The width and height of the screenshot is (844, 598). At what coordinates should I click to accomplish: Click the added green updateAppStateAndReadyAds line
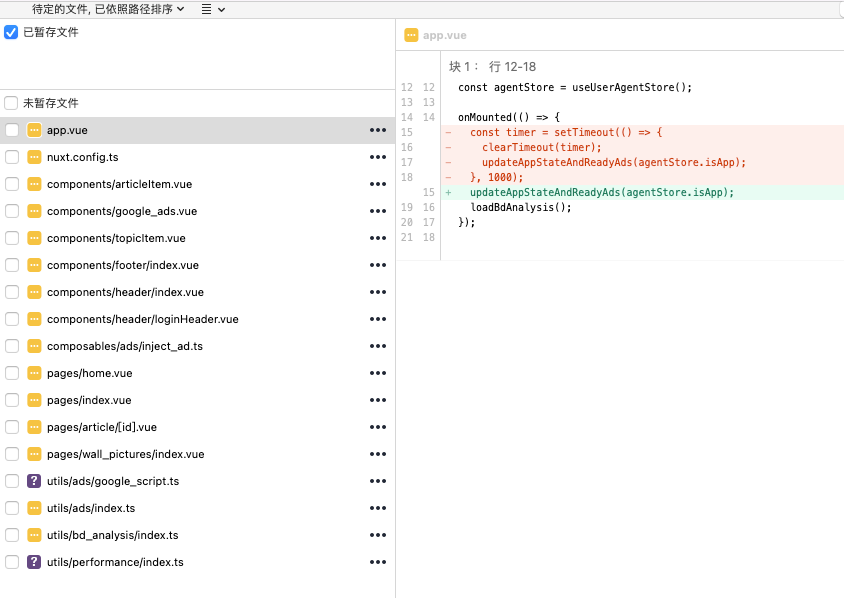[x=602, y=192]
